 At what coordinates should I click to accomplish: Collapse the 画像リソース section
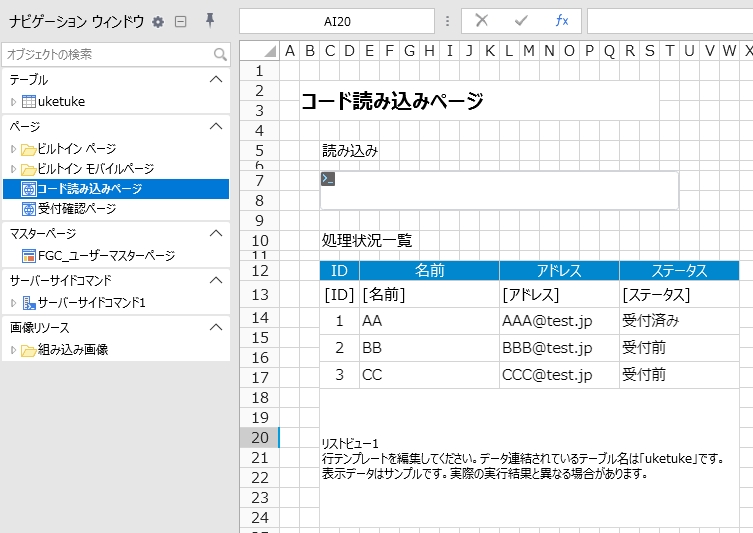pyautogui.click(x=215, y=327)
